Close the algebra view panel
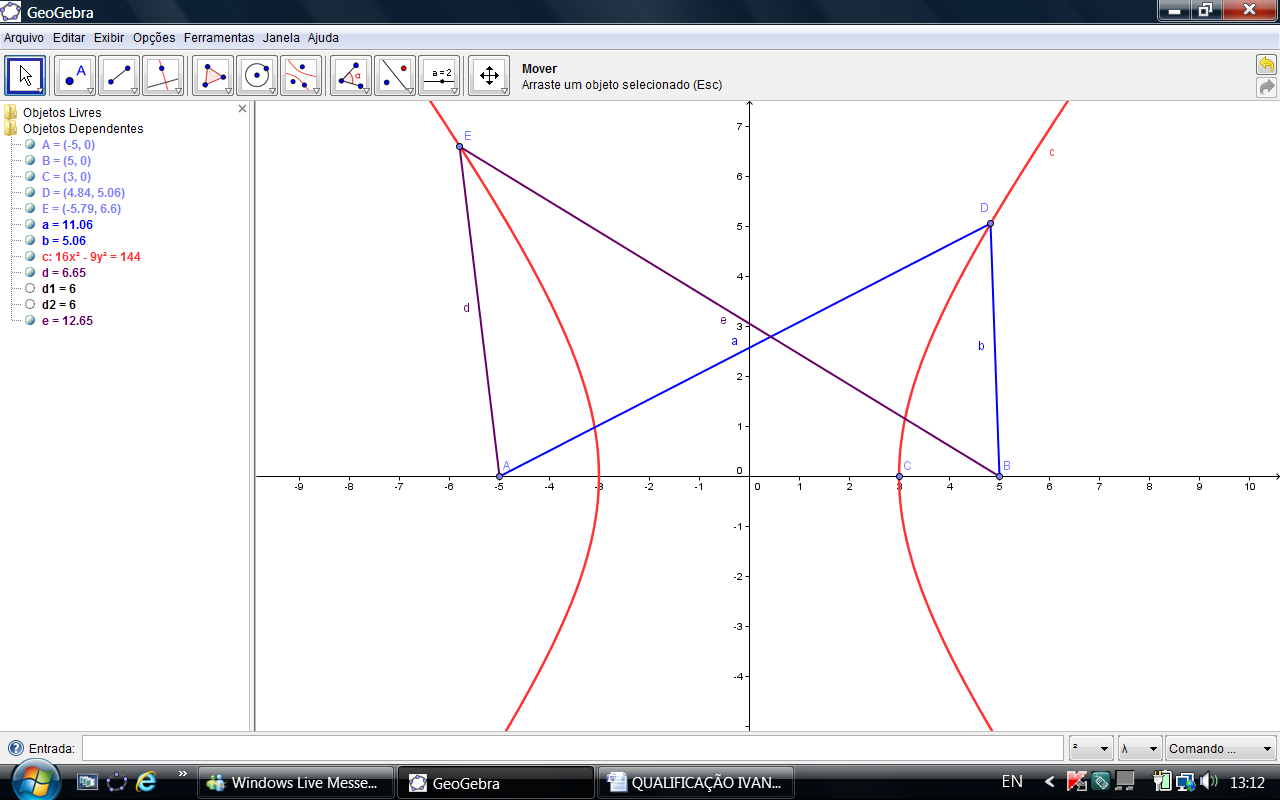The width and height of the screenshot is (1280, 800). (242, 108)
